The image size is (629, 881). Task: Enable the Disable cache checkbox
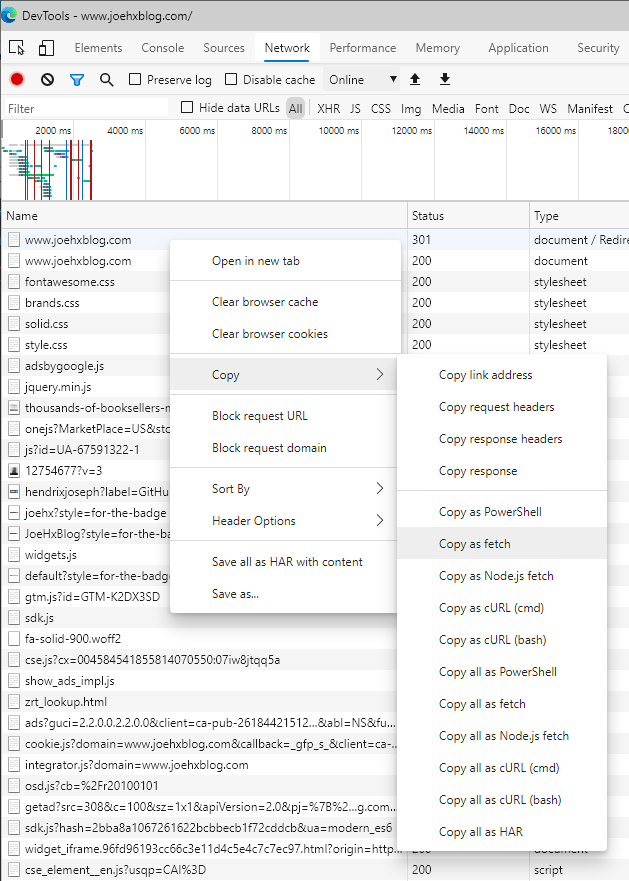230,79
